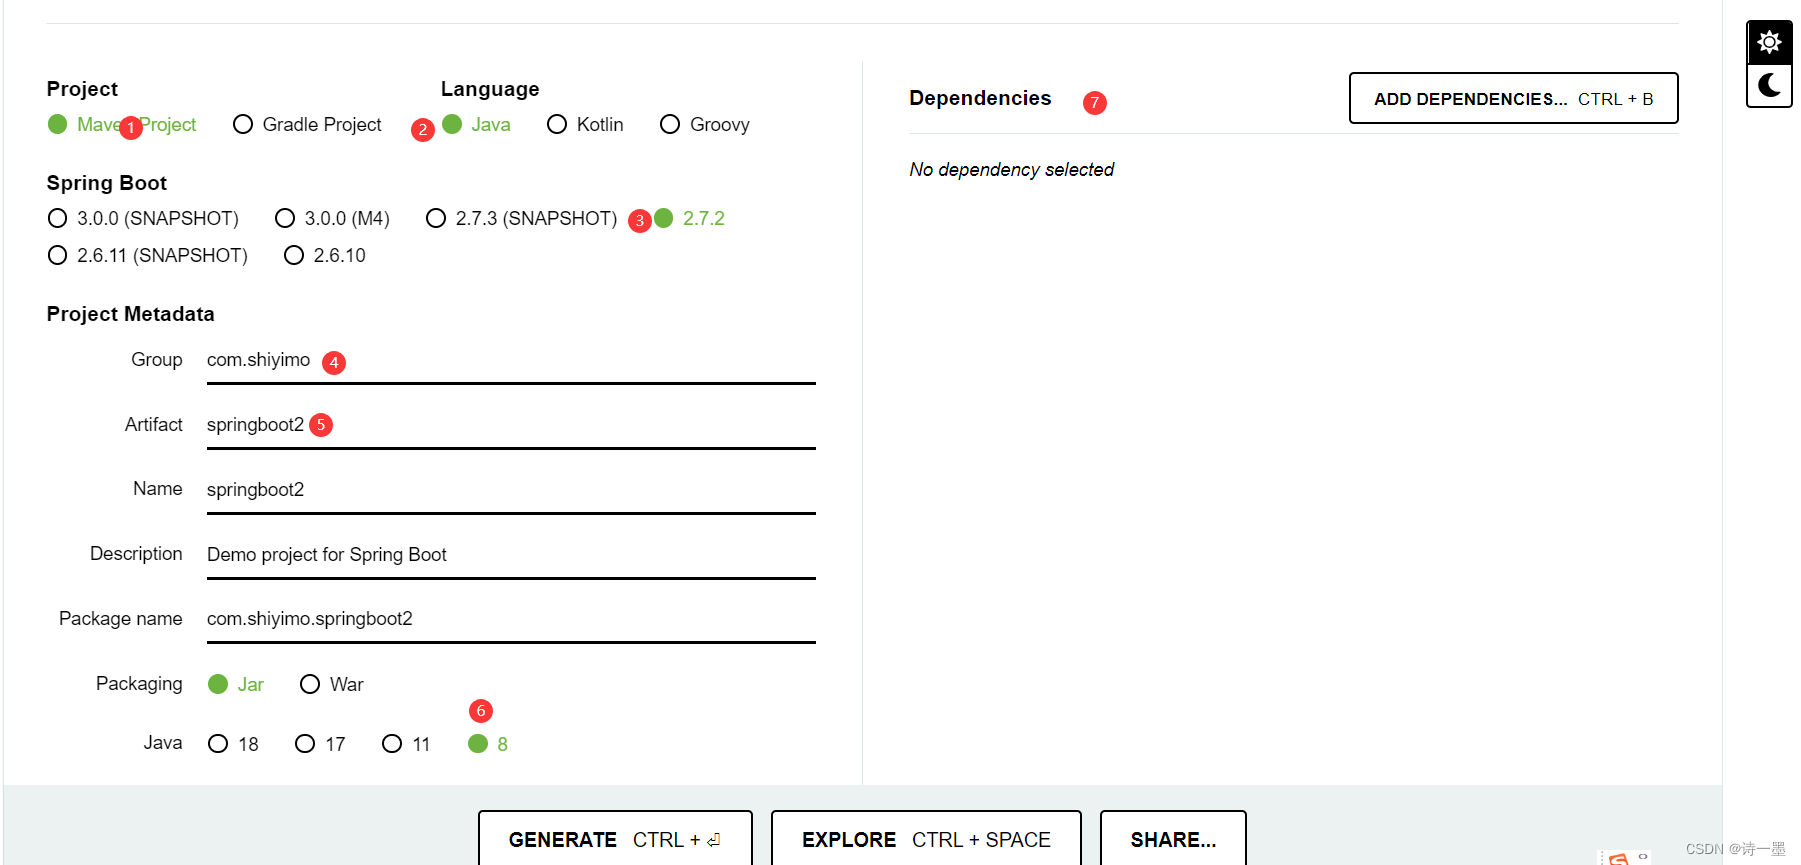The width and height of the screenshot is (1801, 865).
Task: Open Add Dependencies dialog
Action: tap(1513, 98)
